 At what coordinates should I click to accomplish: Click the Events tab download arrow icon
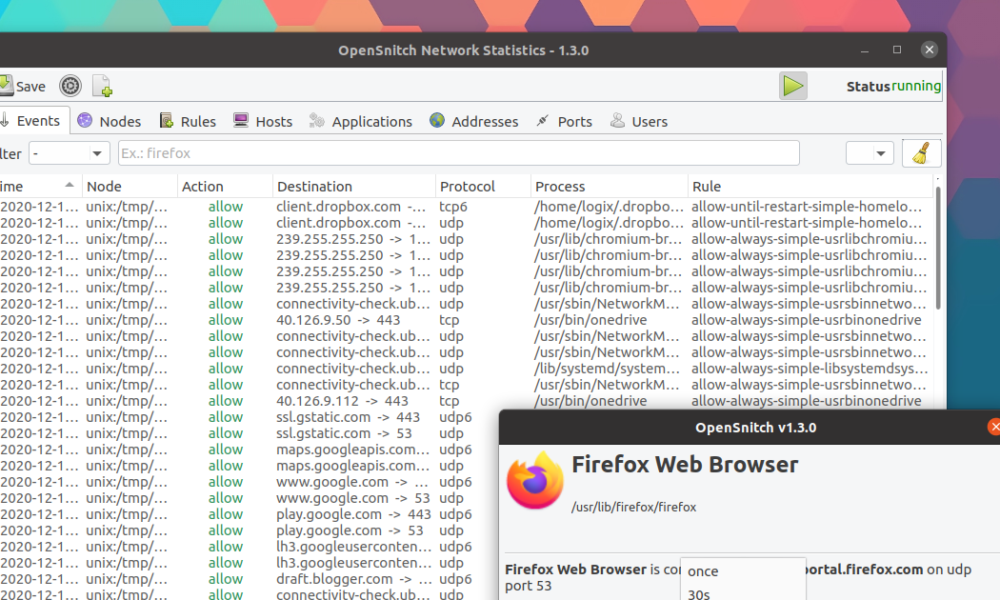tap(4, 120)
